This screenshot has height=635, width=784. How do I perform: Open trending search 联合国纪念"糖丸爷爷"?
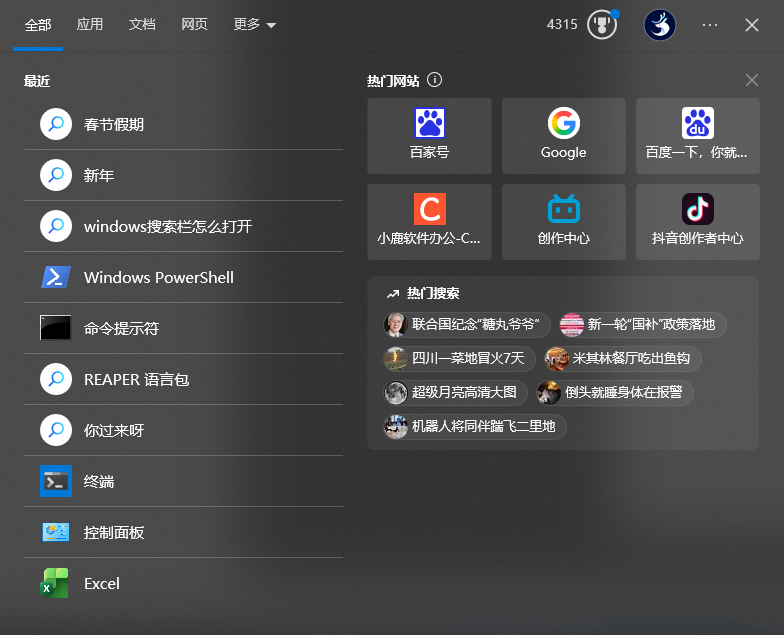click(x=466, y=324)
